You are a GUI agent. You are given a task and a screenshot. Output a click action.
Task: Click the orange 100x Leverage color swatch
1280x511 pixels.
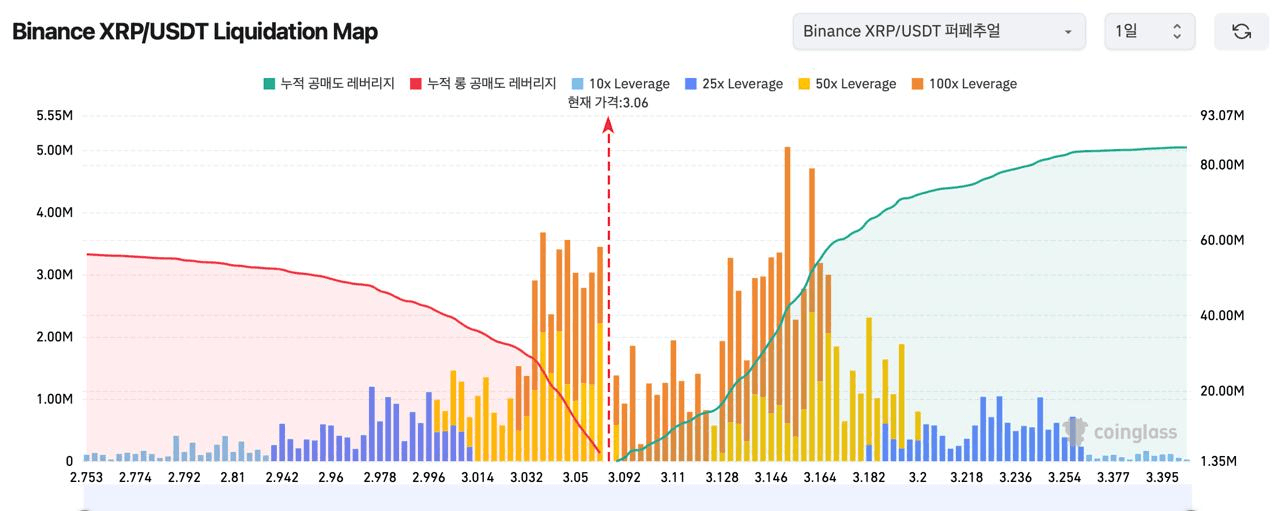tap(917, 84)
